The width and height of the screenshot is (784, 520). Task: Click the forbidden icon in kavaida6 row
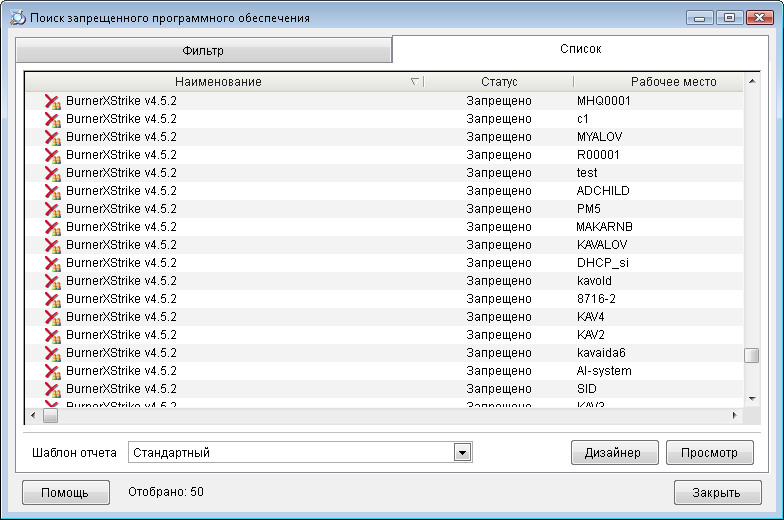[52, 353]
